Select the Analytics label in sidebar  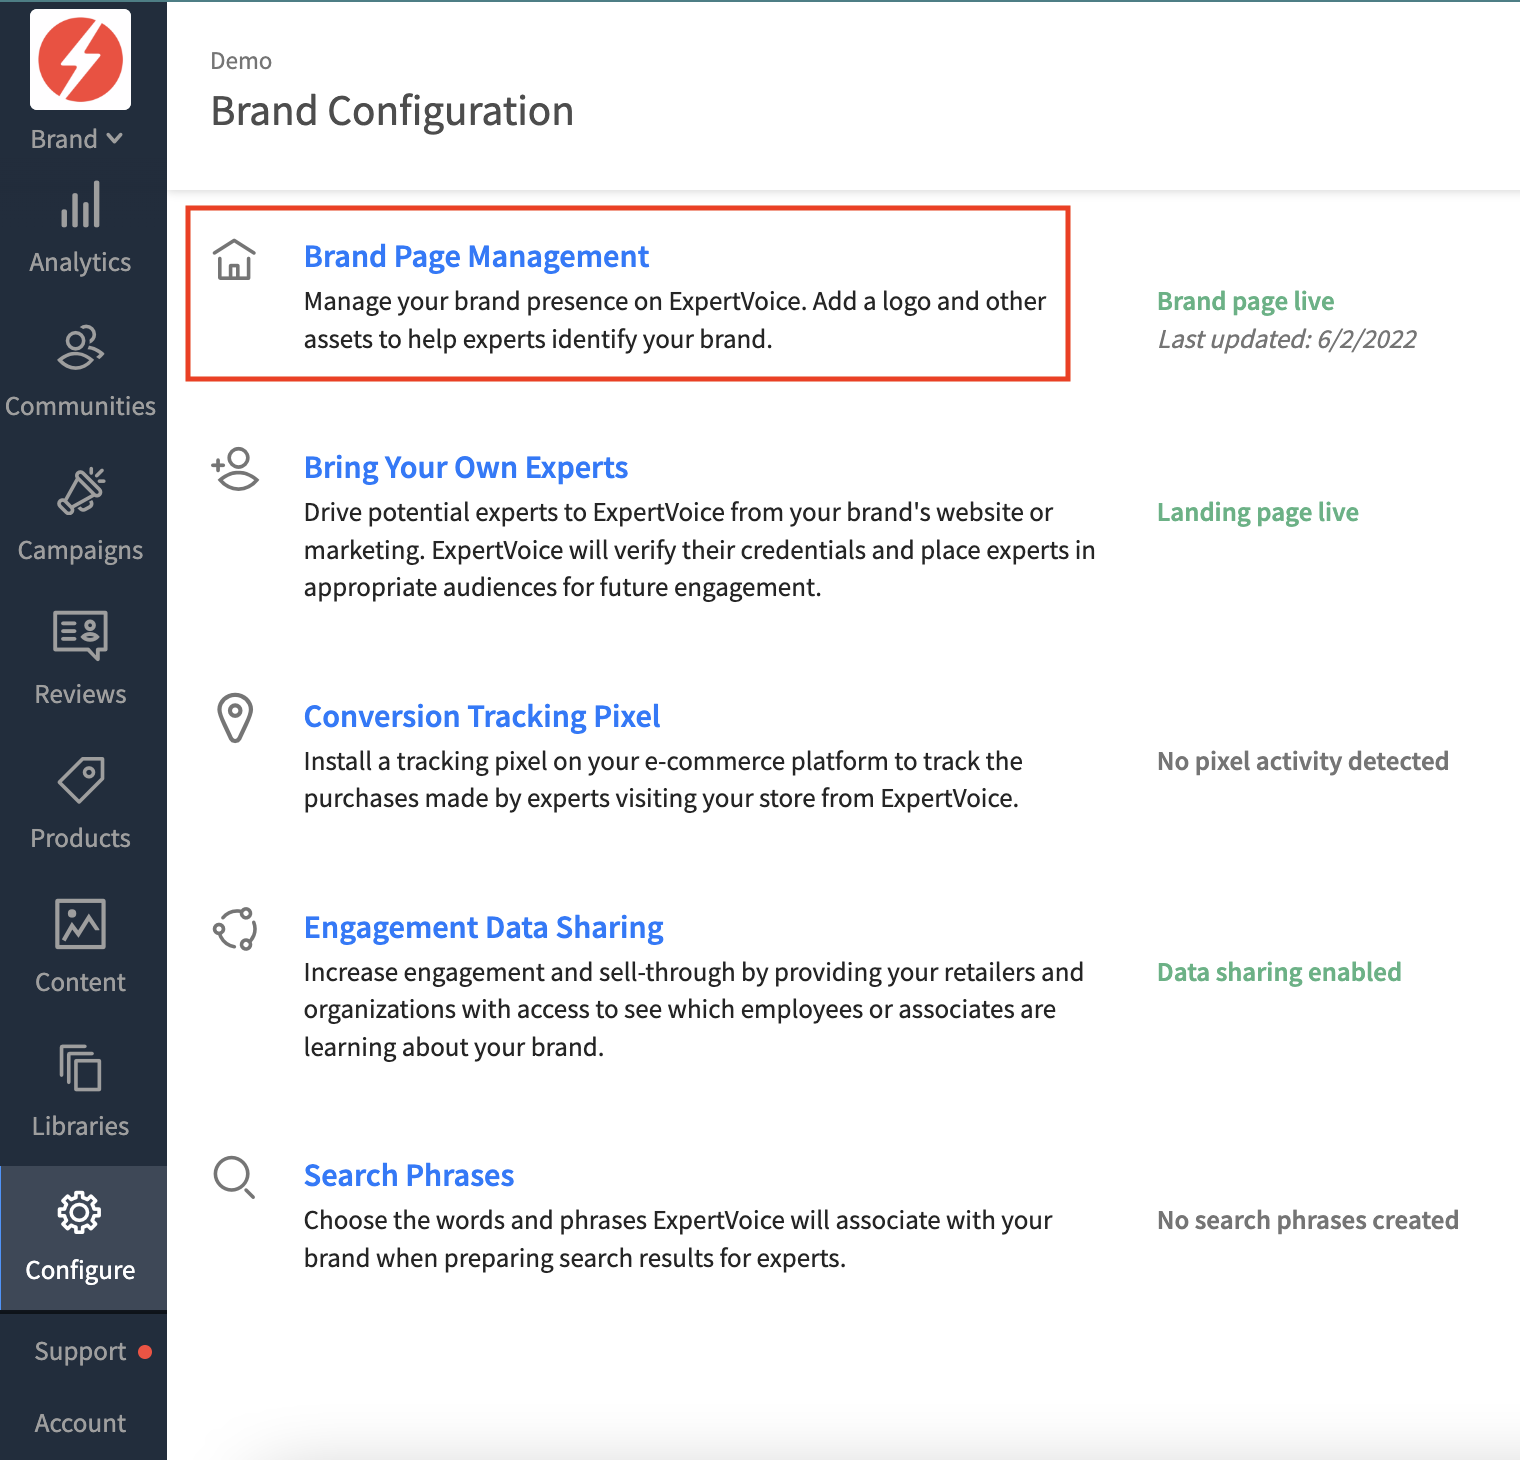pyautogui.click(x=80, y=262)
